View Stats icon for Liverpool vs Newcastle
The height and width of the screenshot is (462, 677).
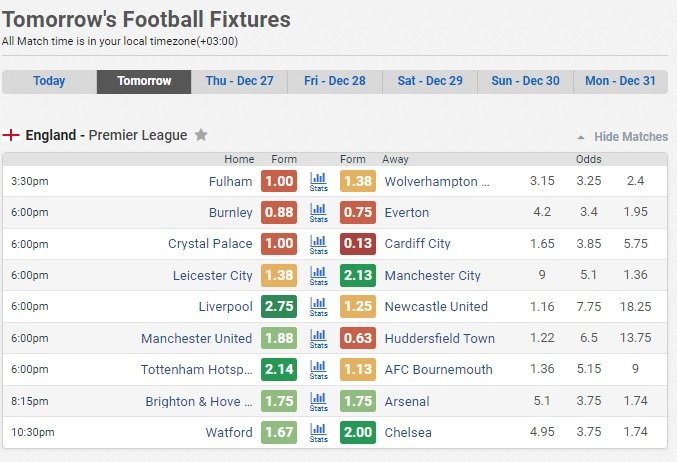pyautogui.click(x=319, y=307)
